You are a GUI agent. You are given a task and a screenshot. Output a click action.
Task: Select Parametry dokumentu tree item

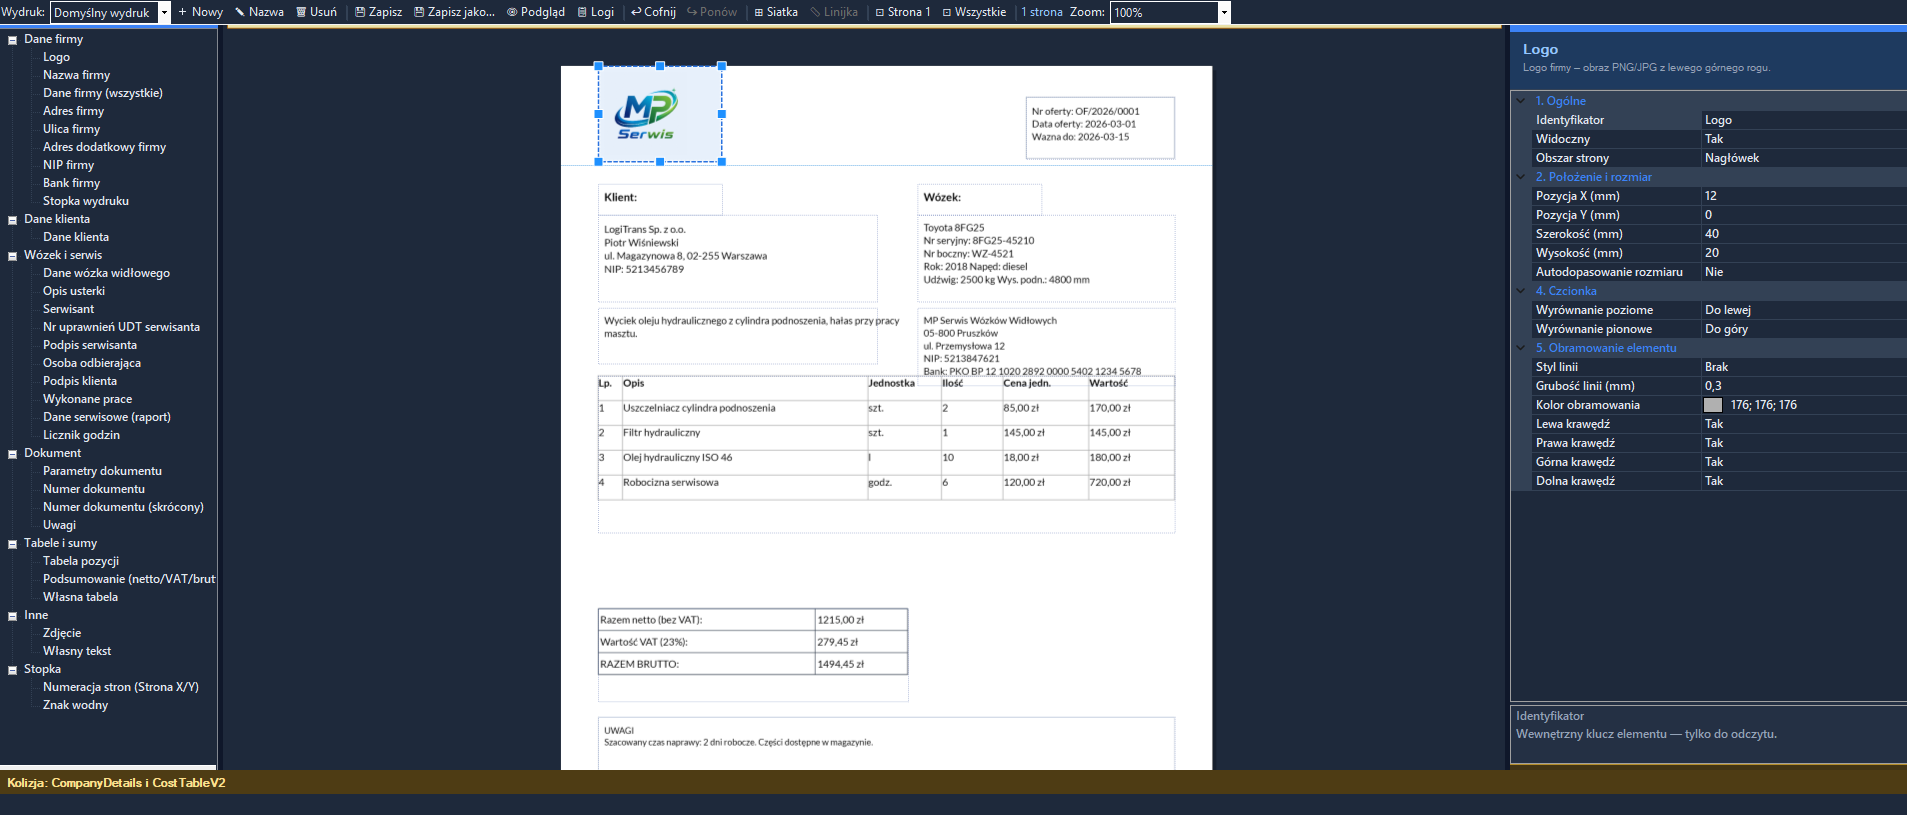pyautogui.click(x=102, y=471)
